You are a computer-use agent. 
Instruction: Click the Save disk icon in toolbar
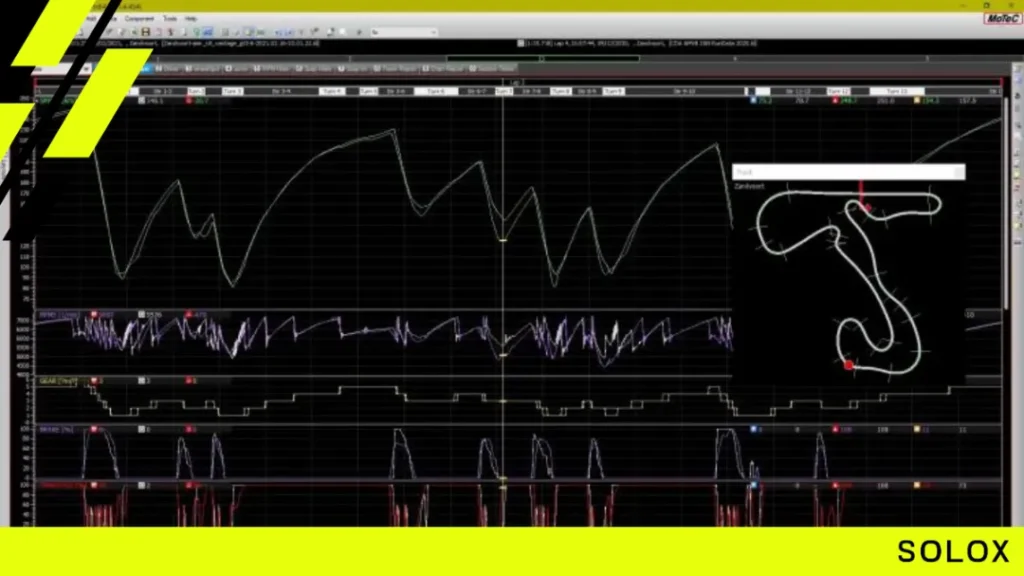pos(146,32)
